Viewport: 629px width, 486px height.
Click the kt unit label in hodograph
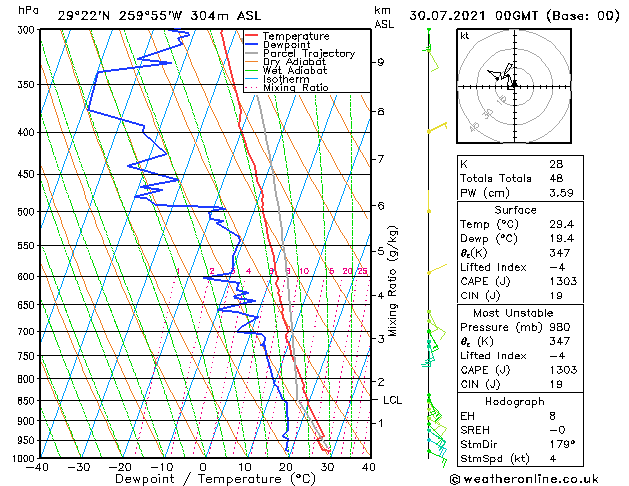[465, 36]
